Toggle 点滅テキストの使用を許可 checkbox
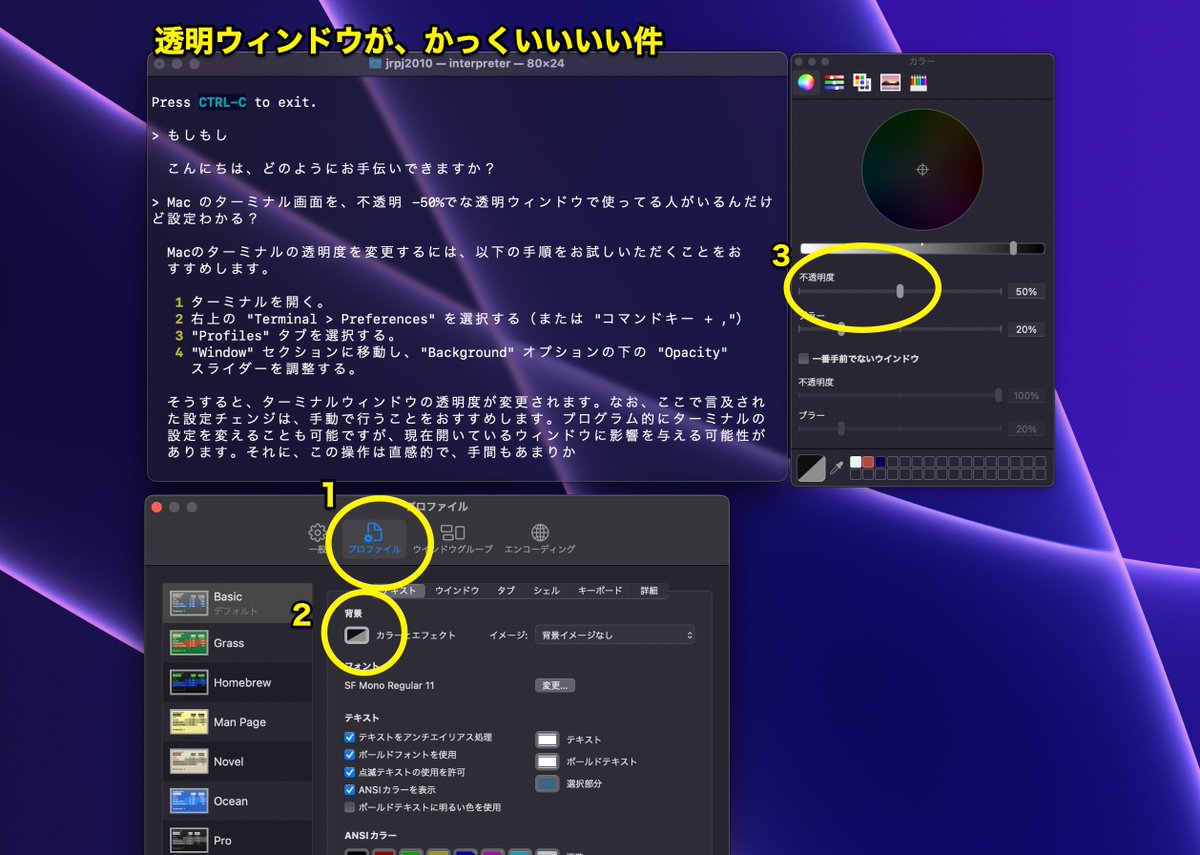The image size is (1200, 855). click(350, 772)
